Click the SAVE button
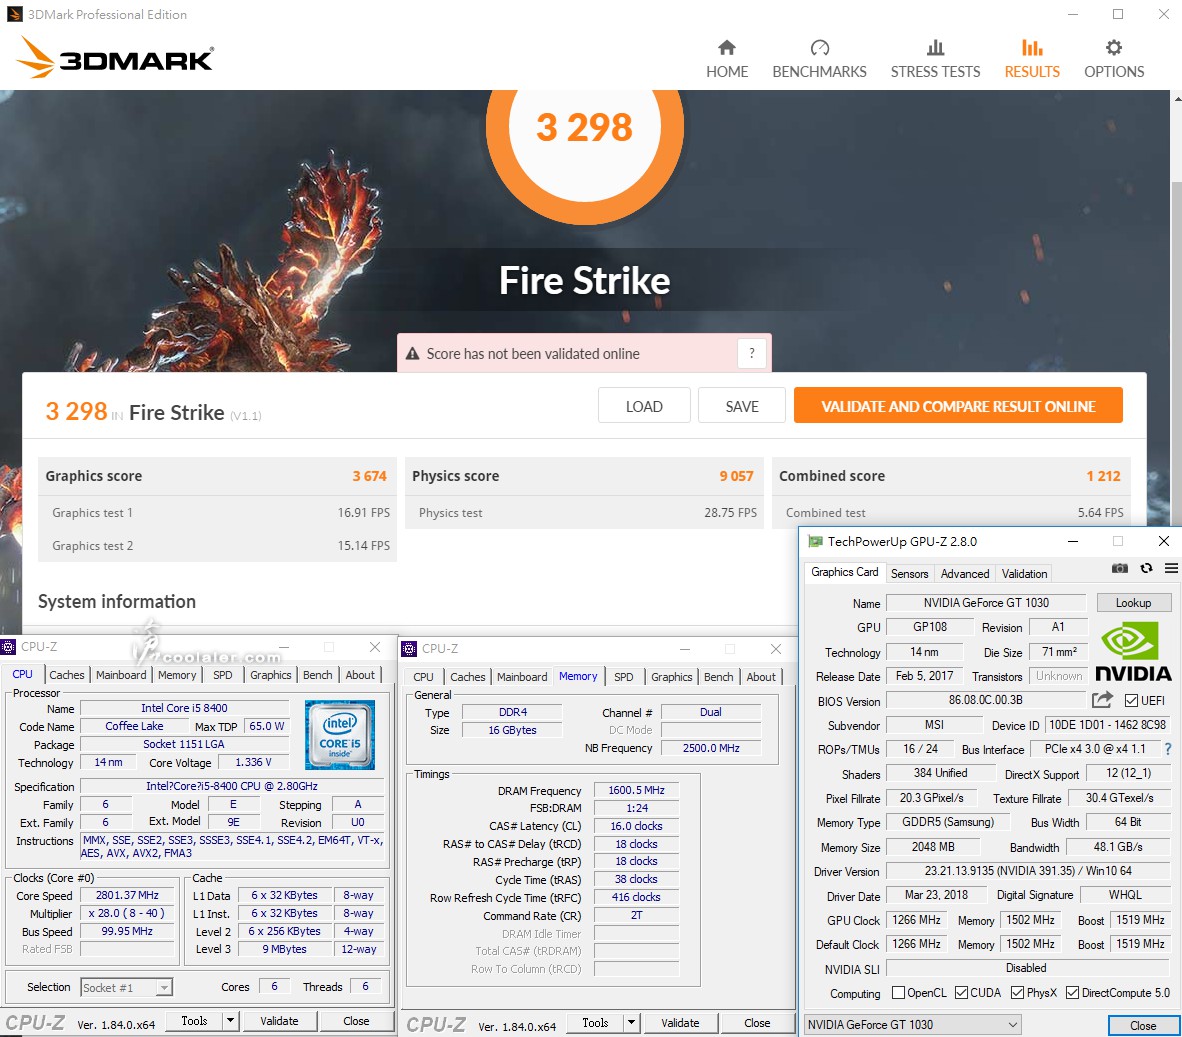Viewport: 1182px width, 1037px height. click(x=742, y=406)
